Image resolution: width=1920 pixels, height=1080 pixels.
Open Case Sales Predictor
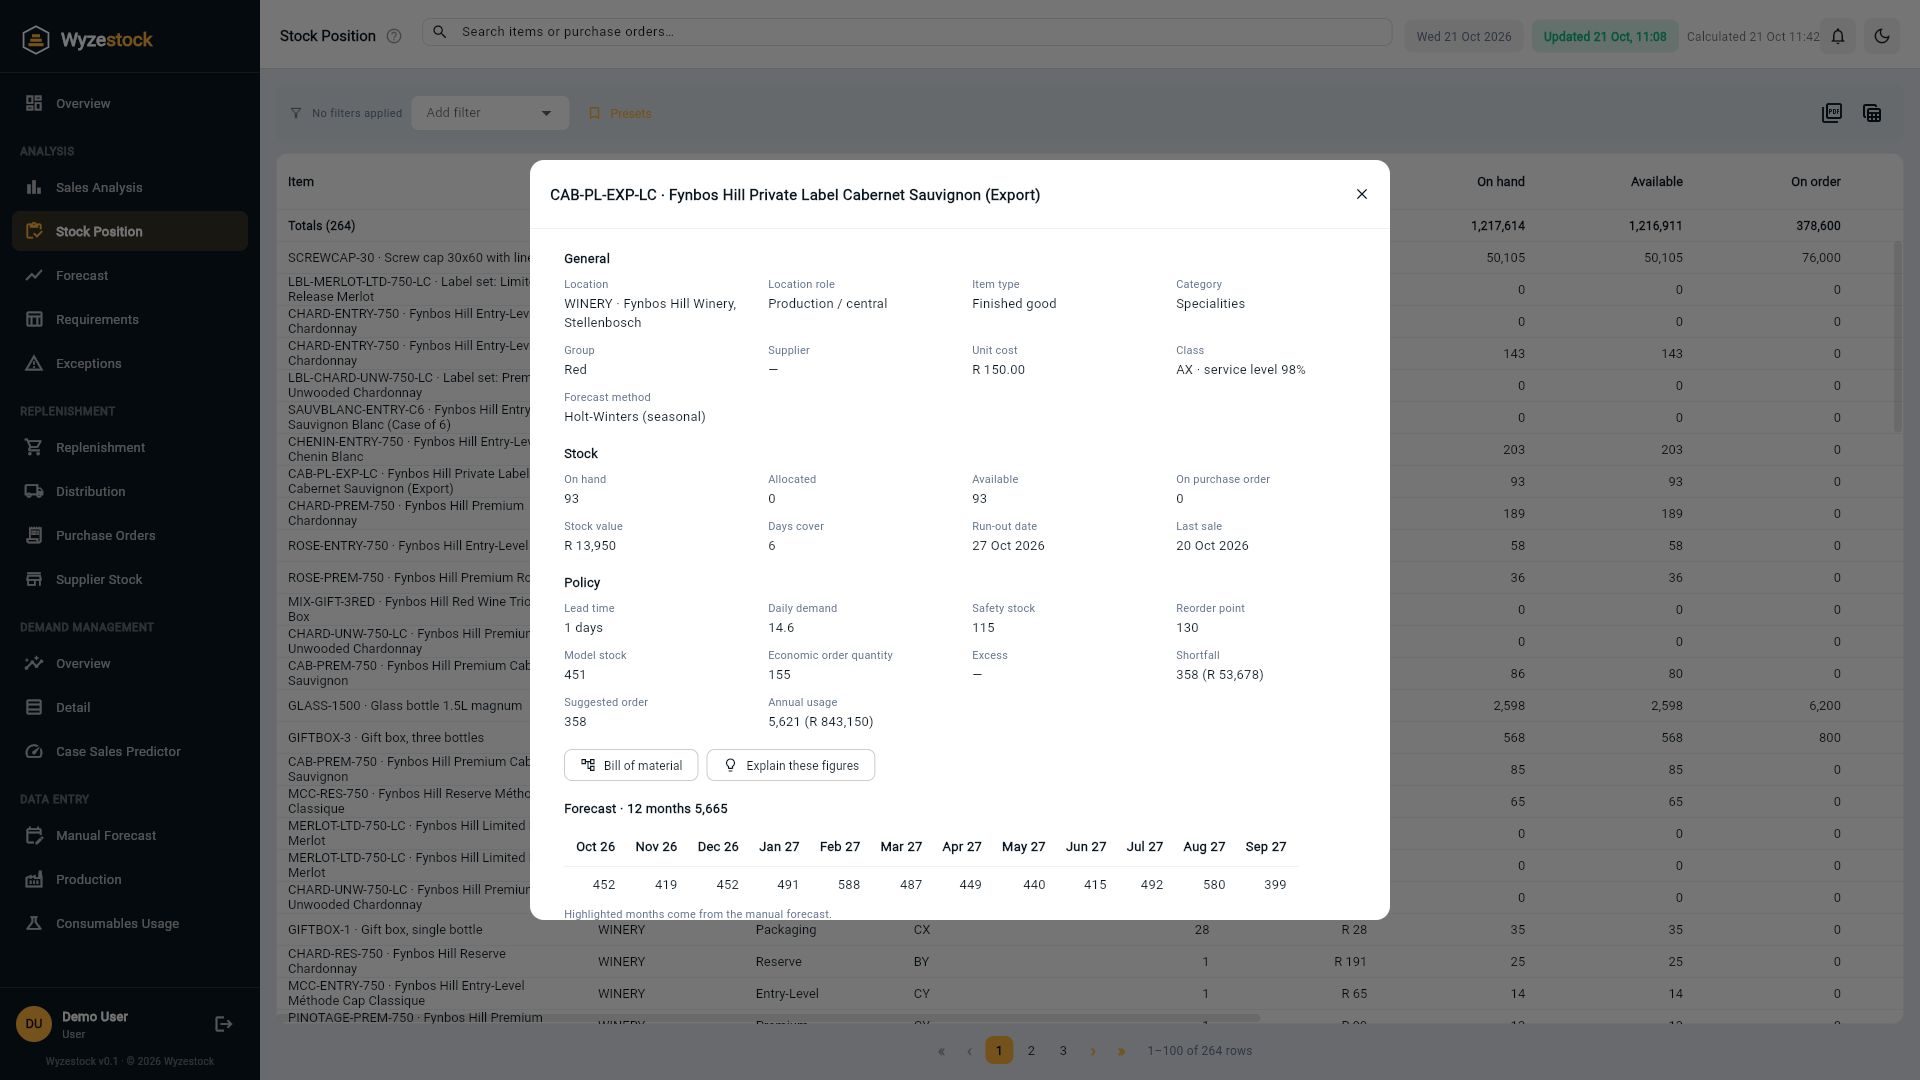coord(130,751)
